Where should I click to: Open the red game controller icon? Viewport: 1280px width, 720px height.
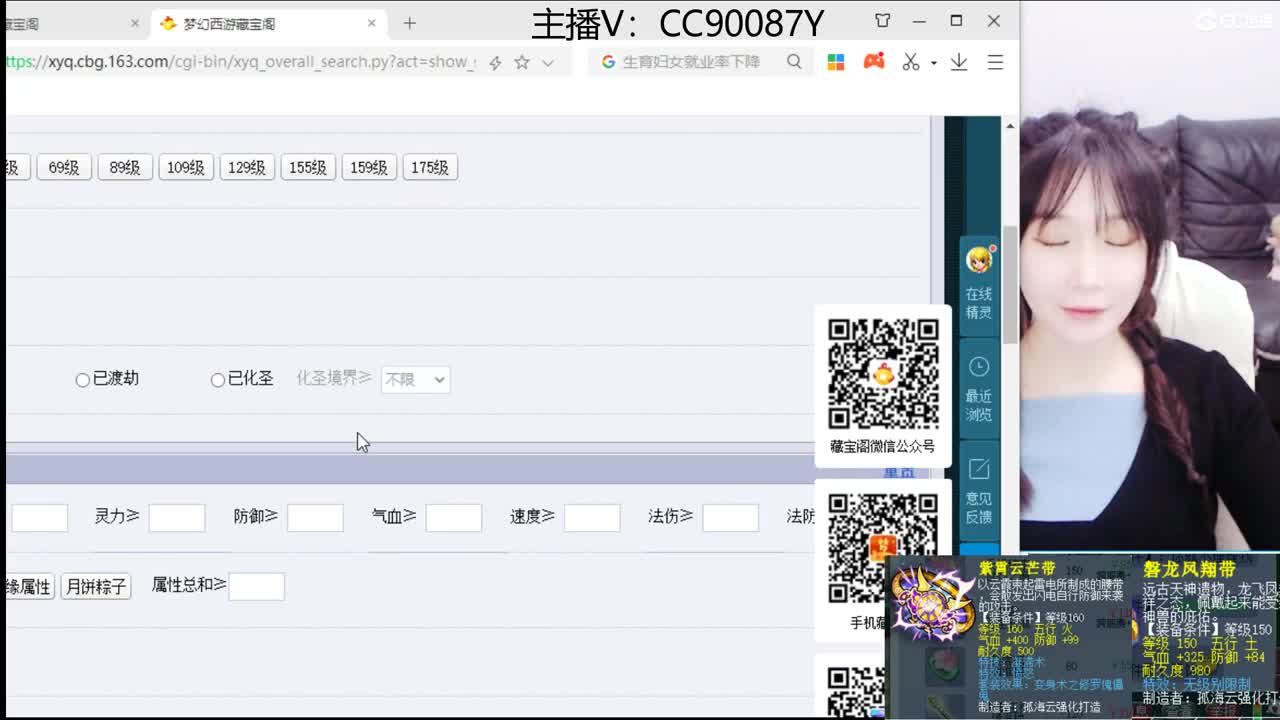874,61
